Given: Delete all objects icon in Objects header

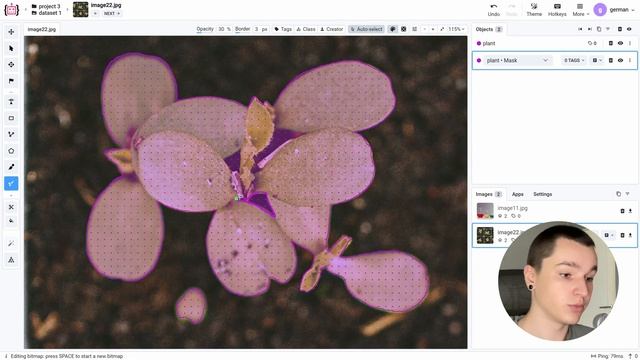Looking at the screenshot, I should pyautogui.click(x=620, y=29).
